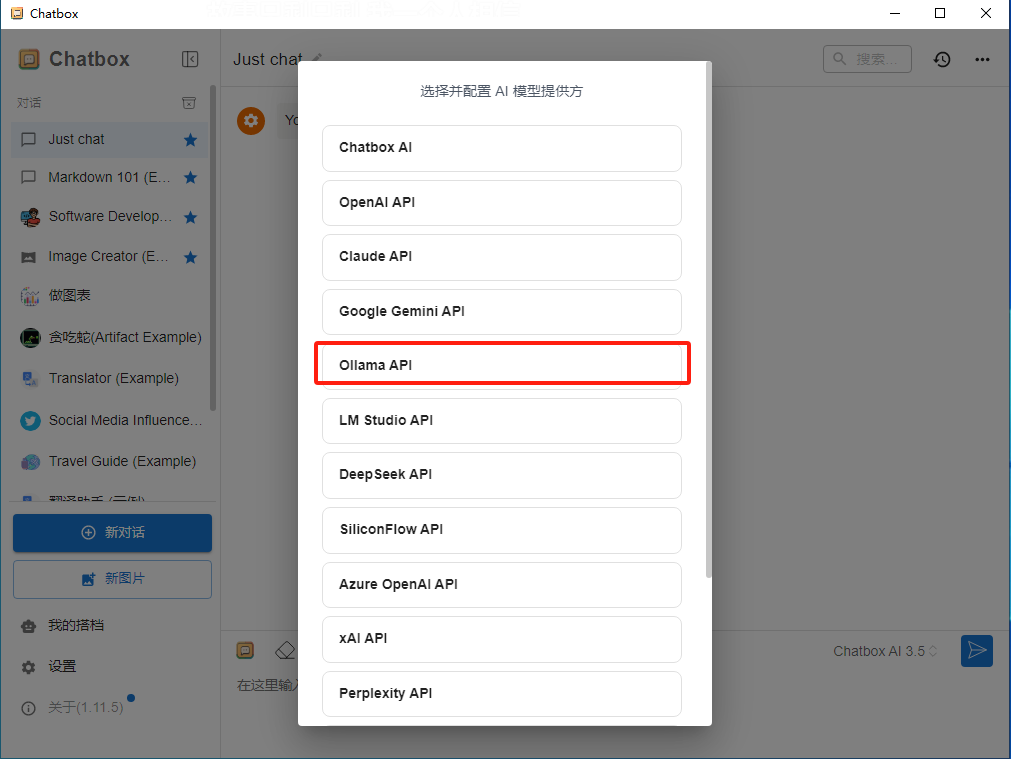Unstar the Just chat conversation
The height and width of the screenshot is (759, 1011).
point(190,140)
